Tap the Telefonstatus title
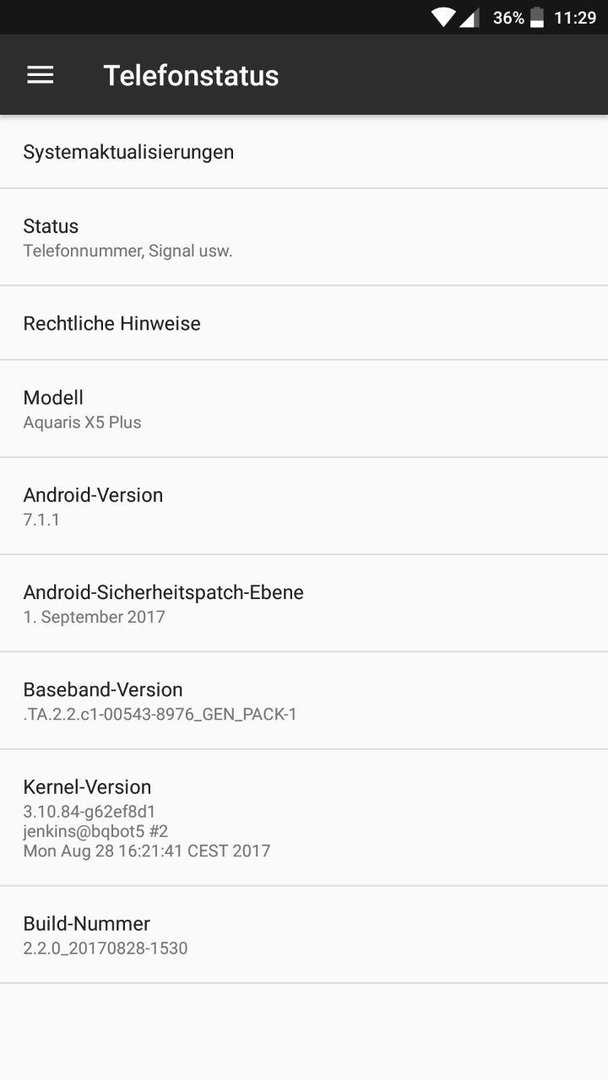 [191, 75]
